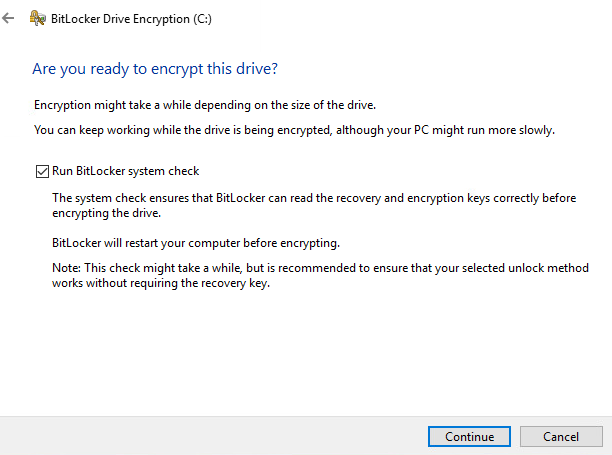The image size is (612, 455).
Task: Click the "You can keep working" sentence
Action: 294,130
